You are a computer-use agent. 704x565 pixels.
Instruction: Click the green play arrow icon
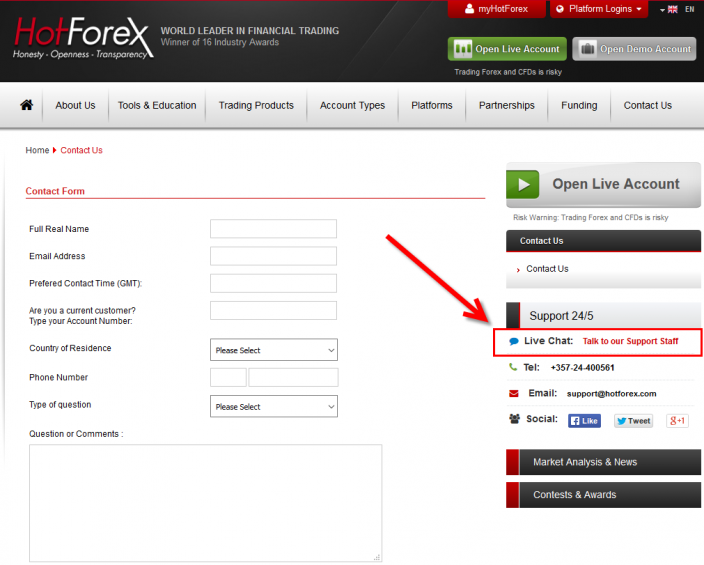pos(522,184)
